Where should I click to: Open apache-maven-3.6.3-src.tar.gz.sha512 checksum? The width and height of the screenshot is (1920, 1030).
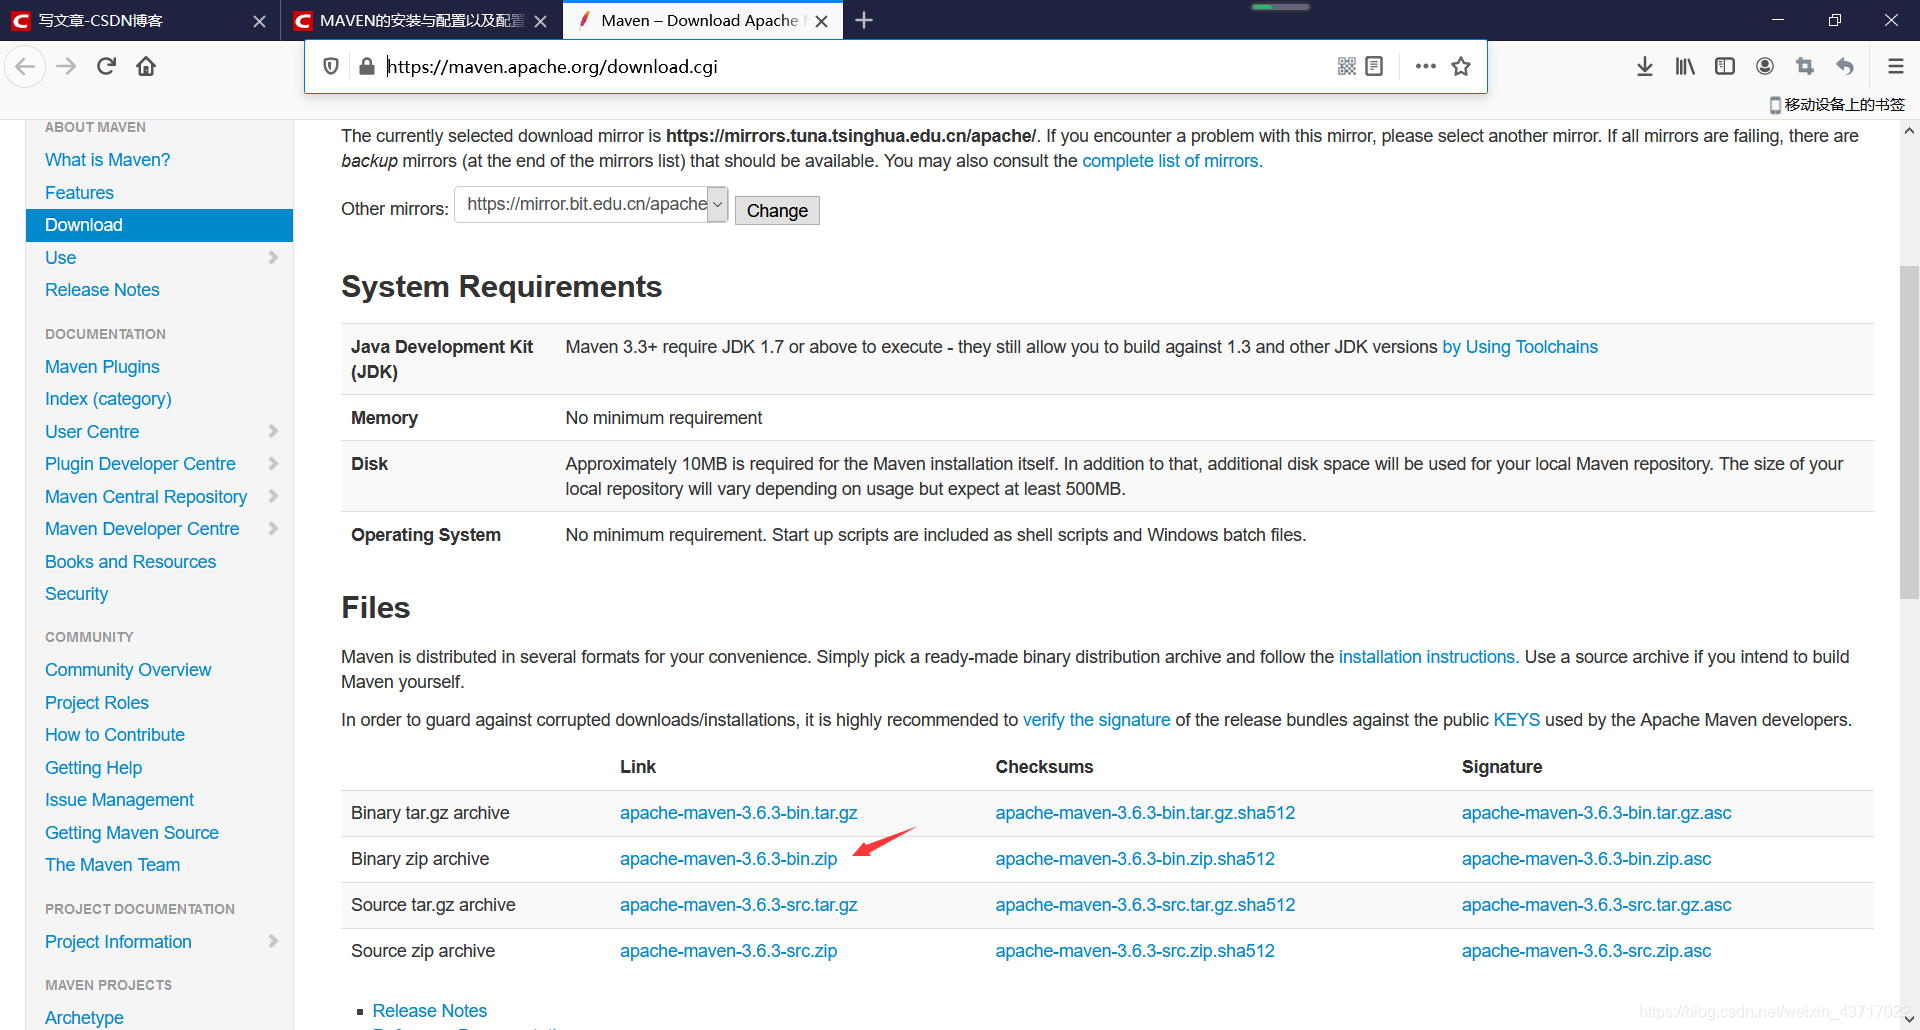click(1145, 905)
